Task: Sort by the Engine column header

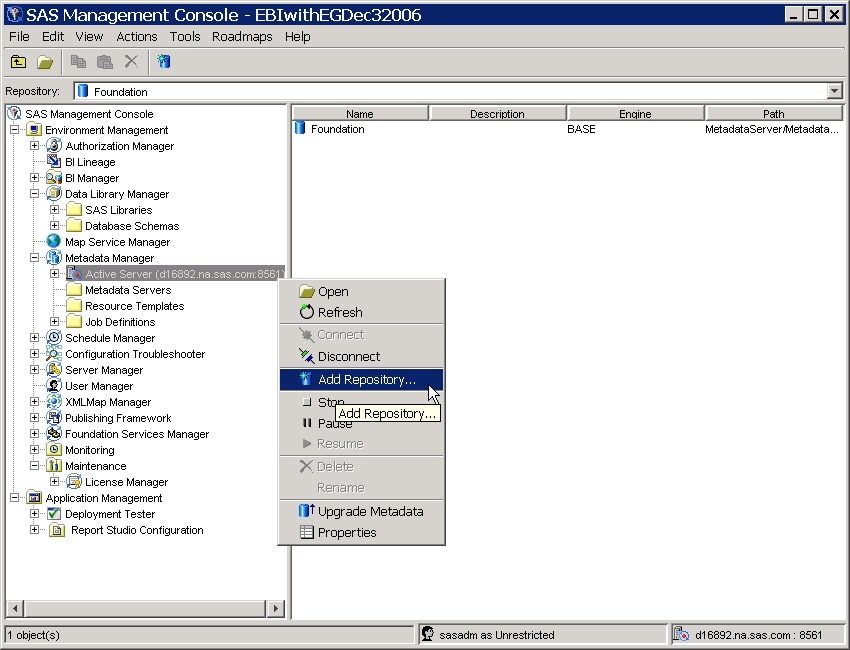Action: pyautogui.click(x=635, y=114)
